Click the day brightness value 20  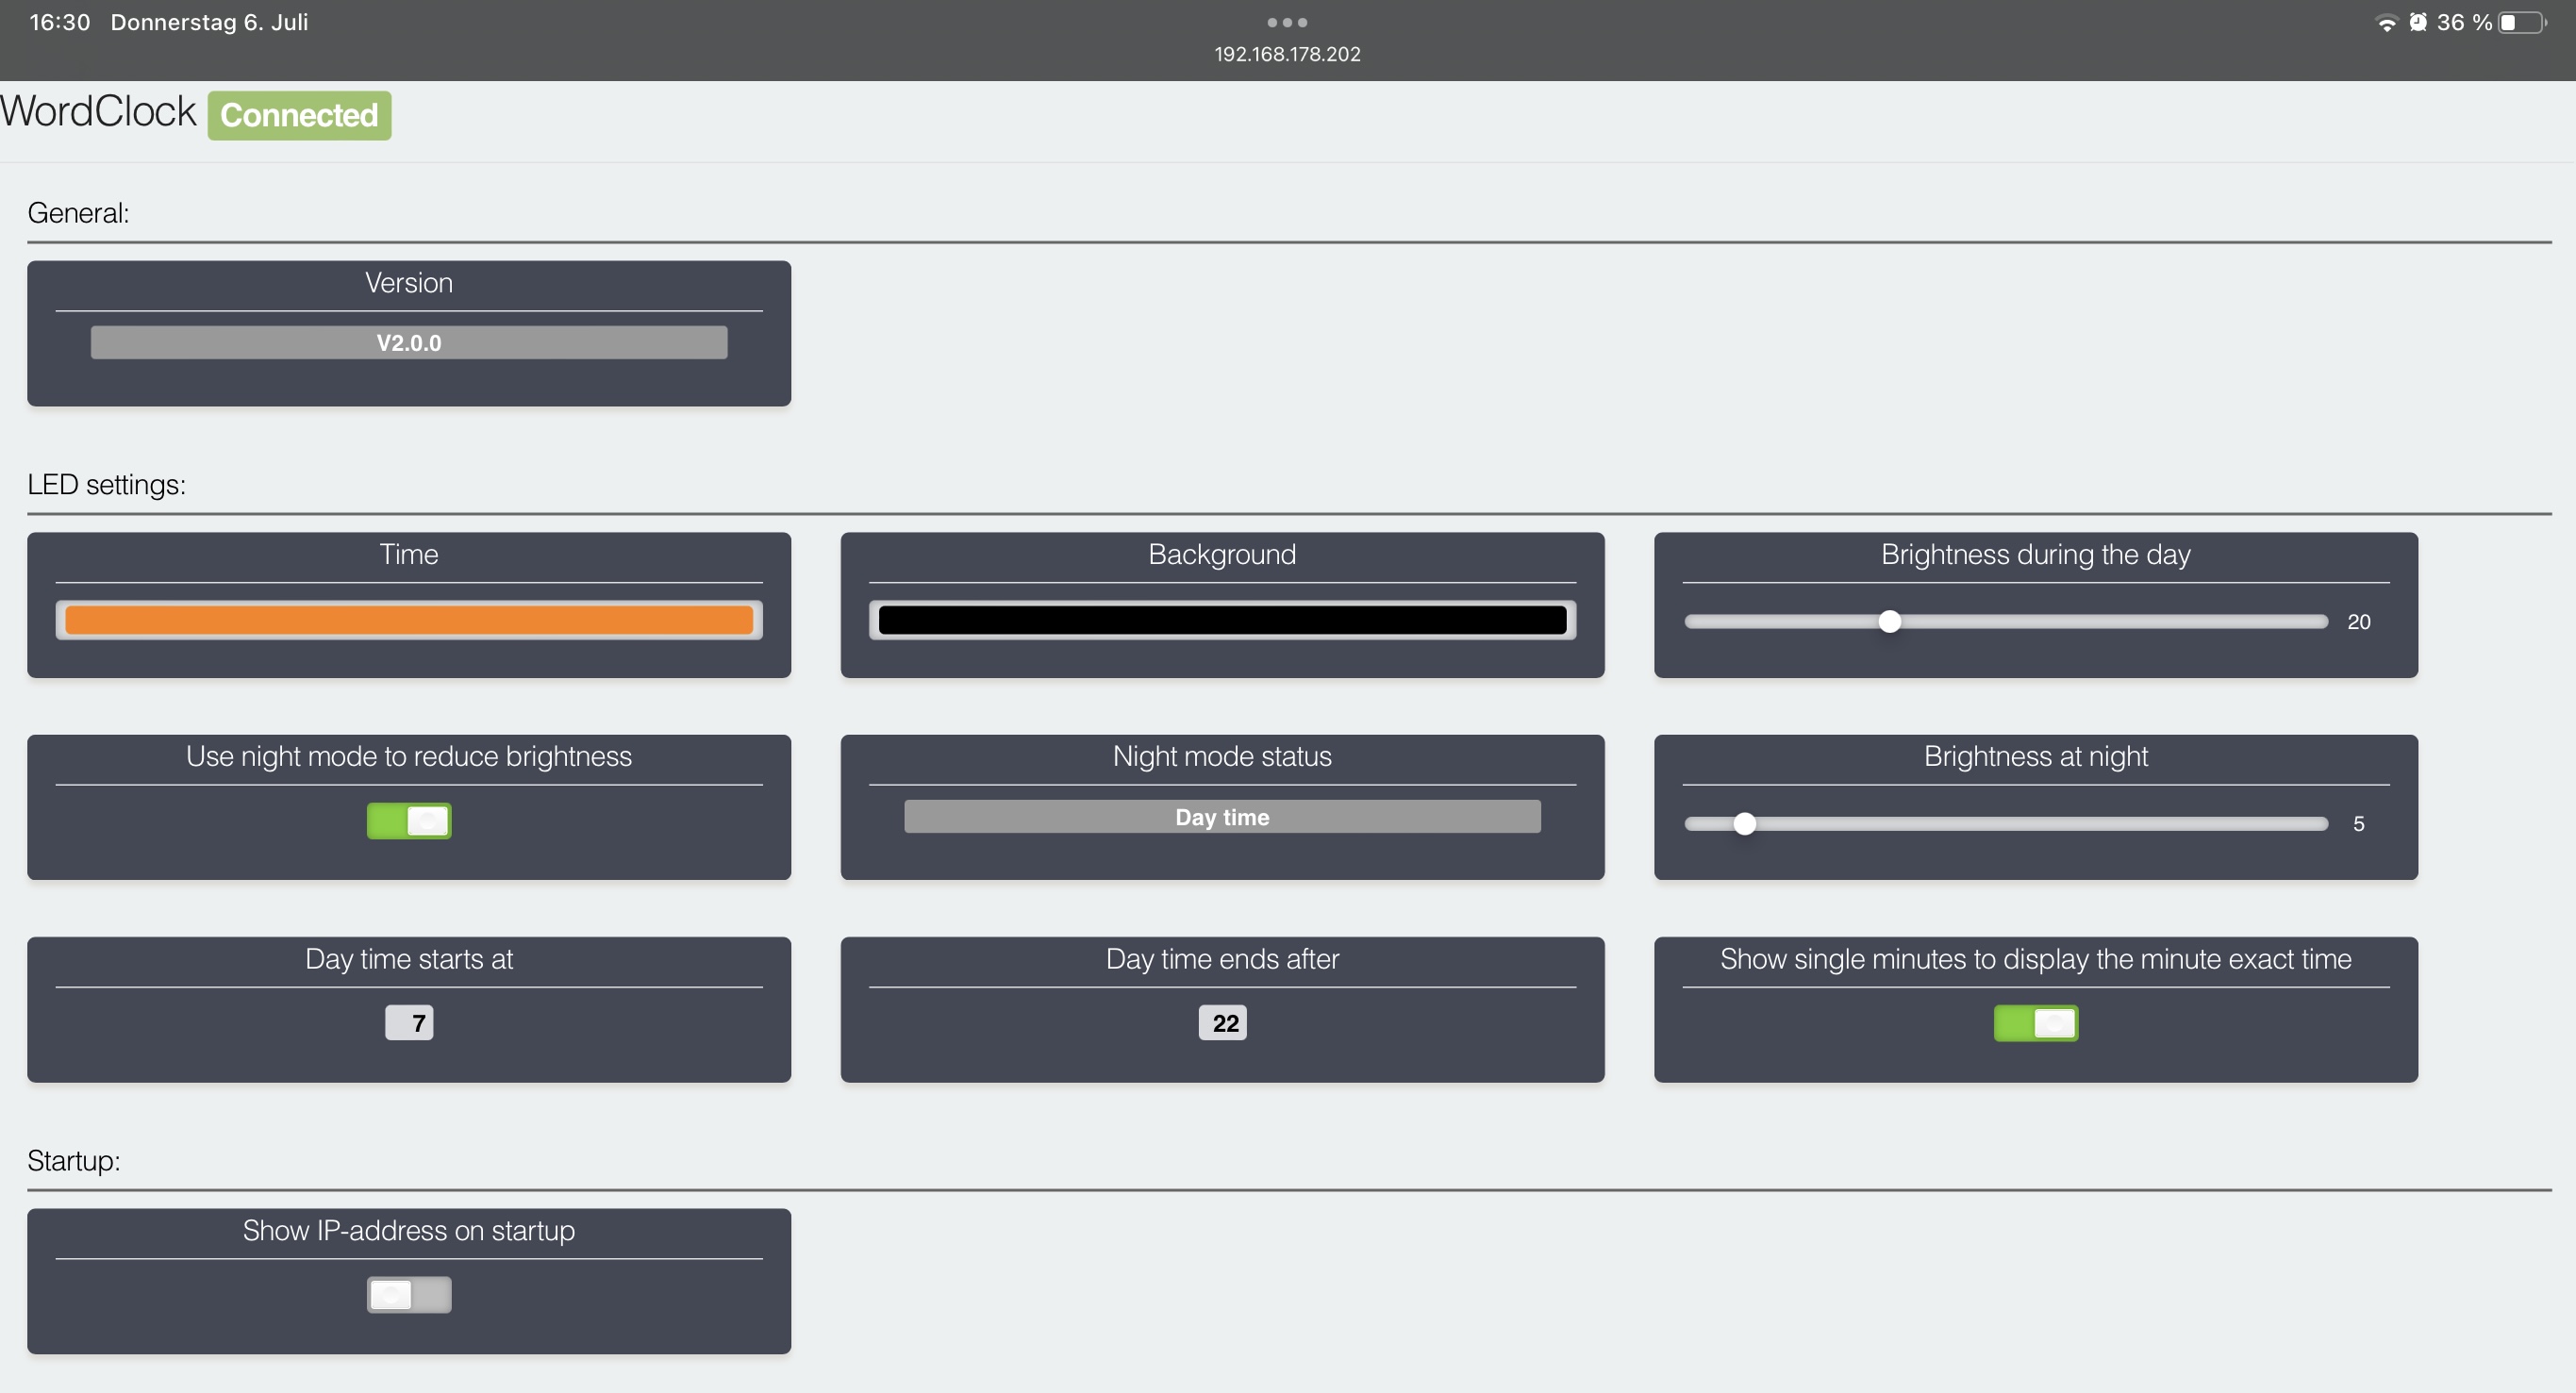coord(2358,622)
